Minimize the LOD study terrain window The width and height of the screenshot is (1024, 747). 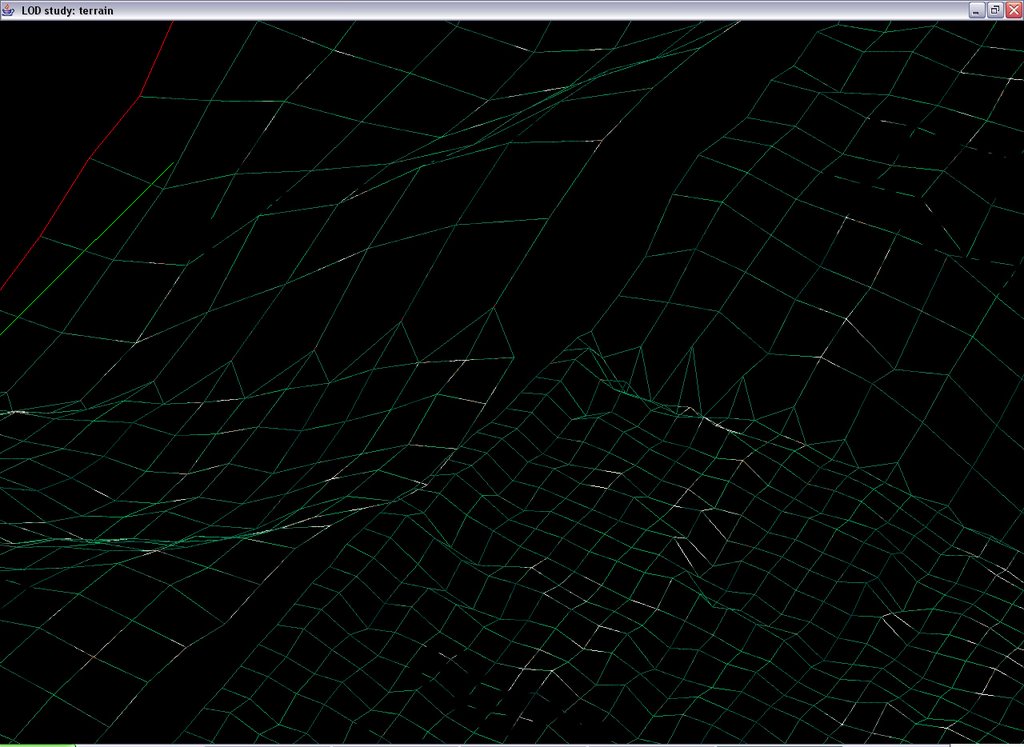977,10
